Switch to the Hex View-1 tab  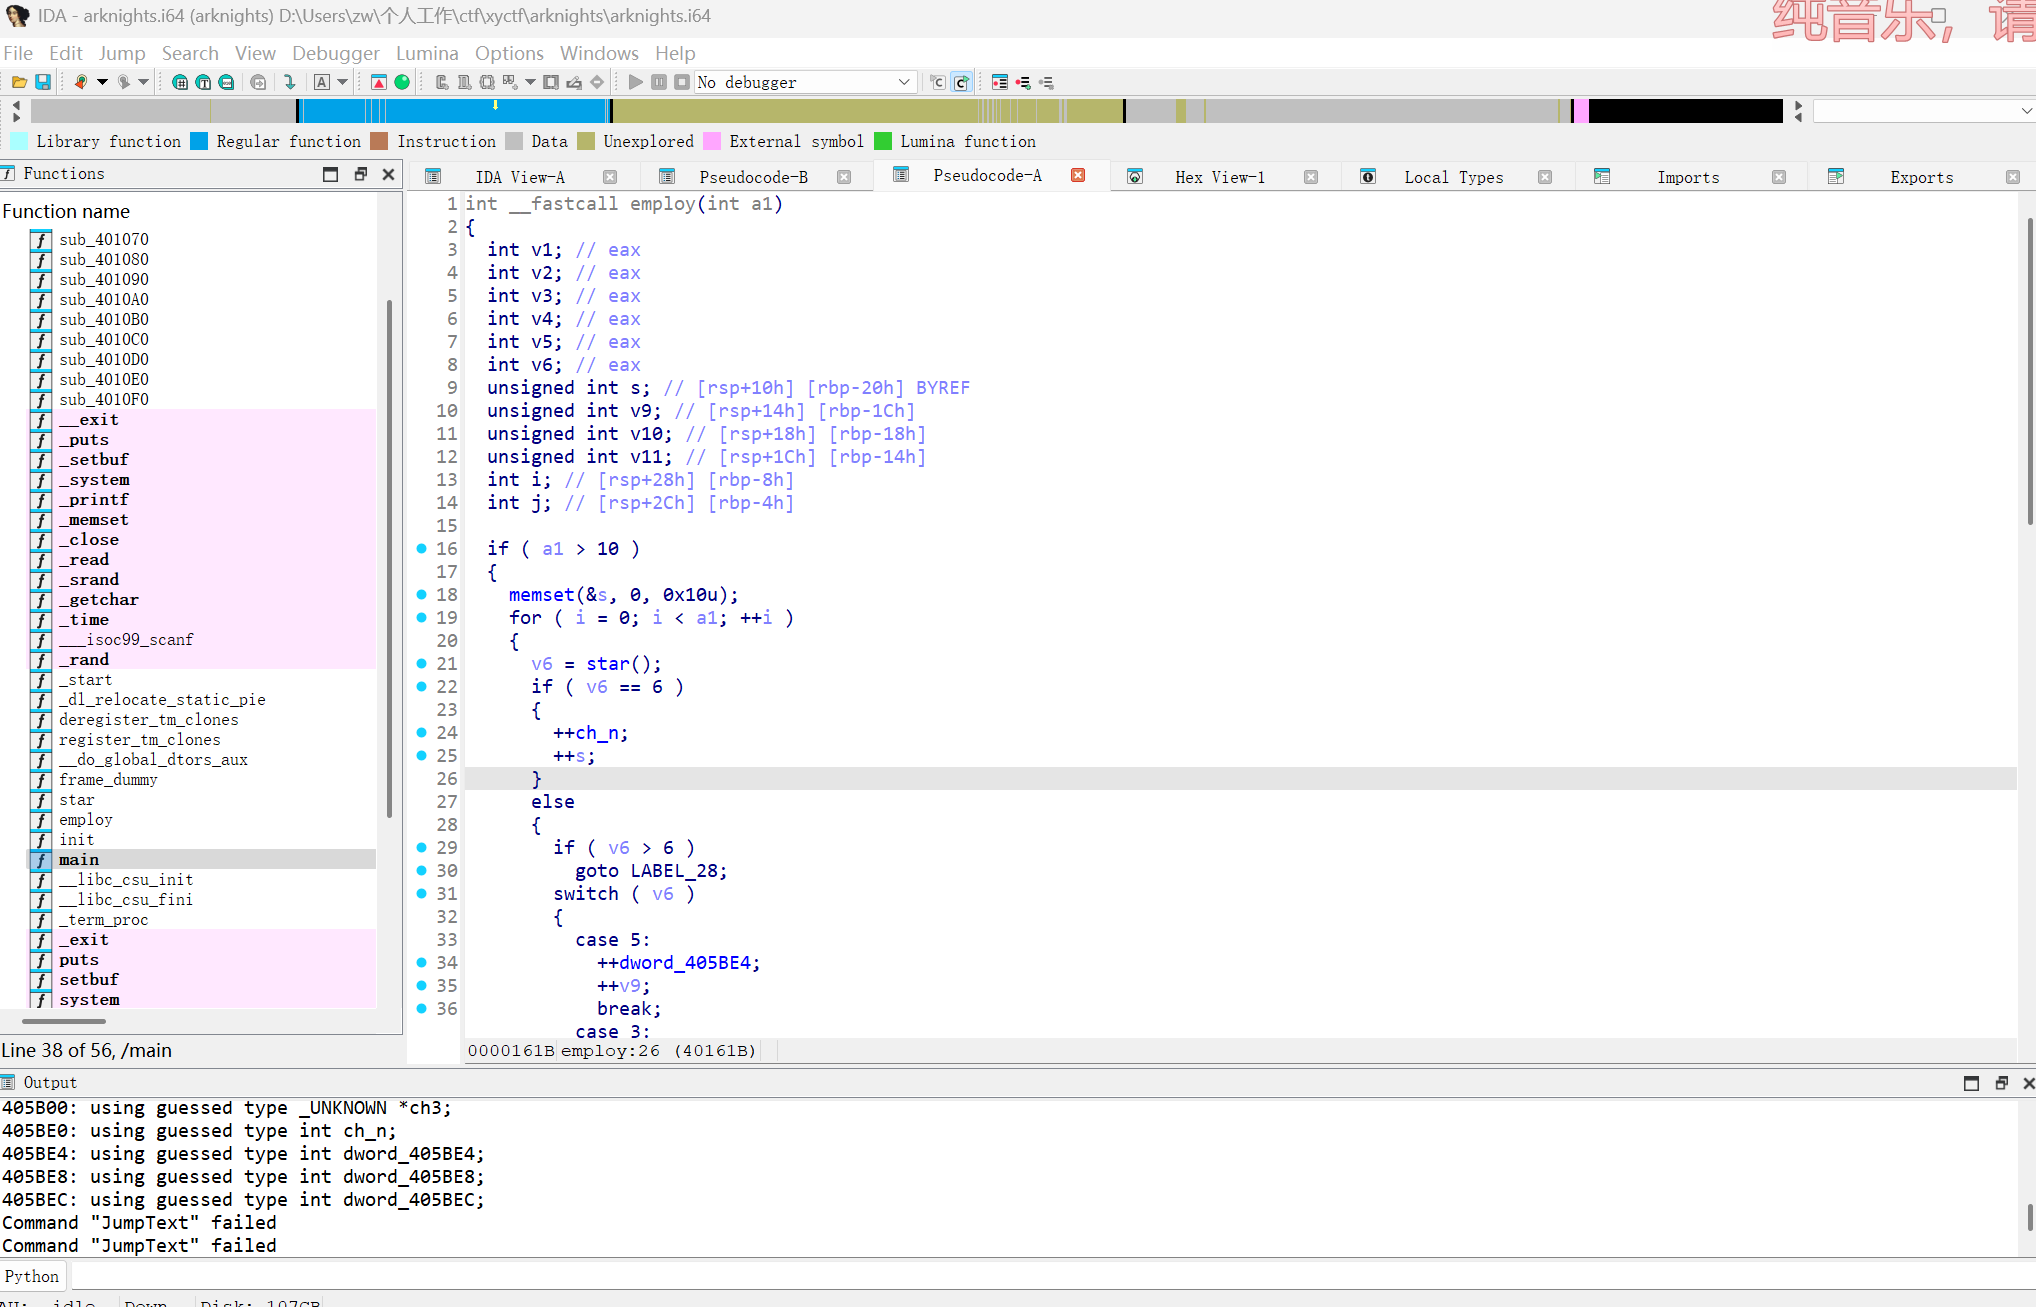tap(1219, 177)
